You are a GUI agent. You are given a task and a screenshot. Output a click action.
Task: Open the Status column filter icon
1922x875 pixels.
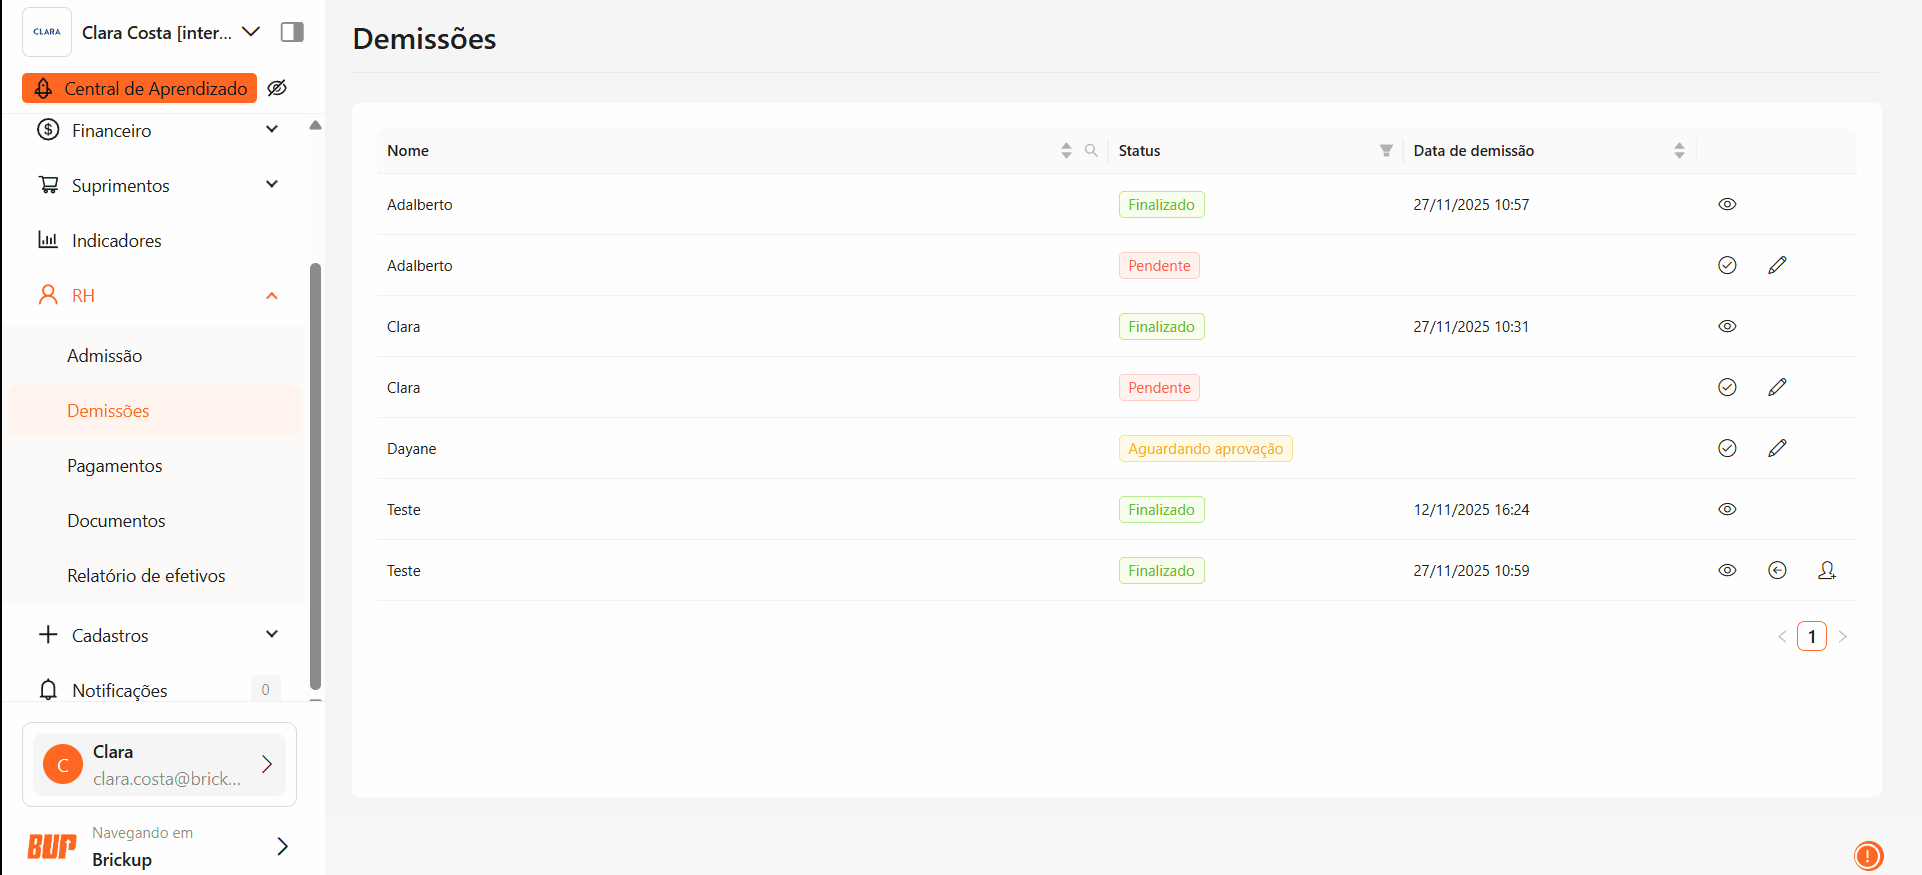[1386, 151]
